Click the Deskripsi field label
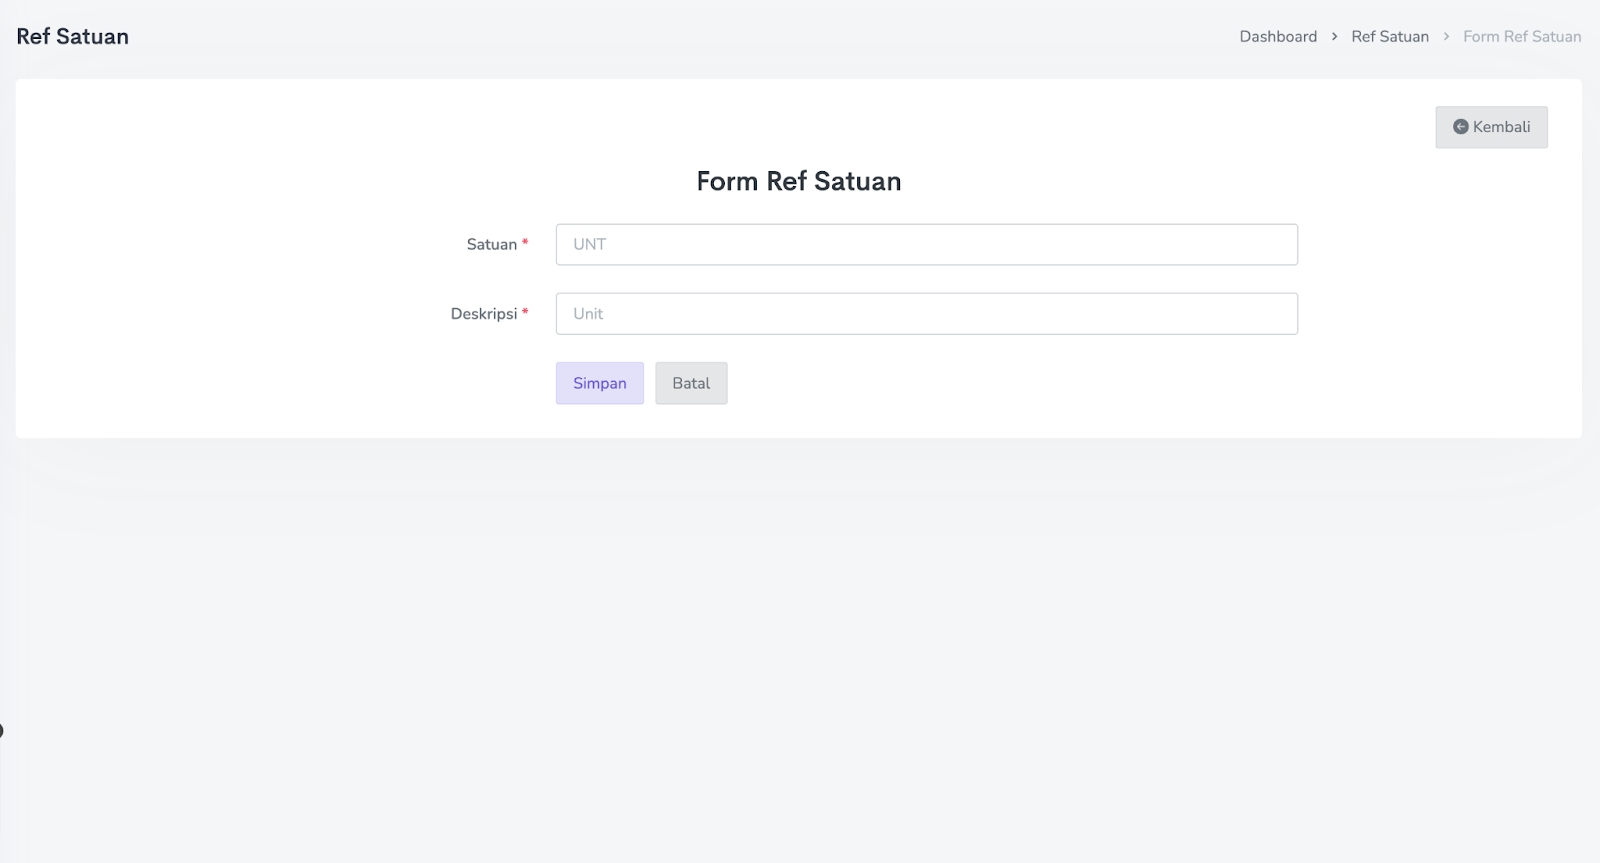The width and height of the screenshot is (1600, 863). [483, 314]
